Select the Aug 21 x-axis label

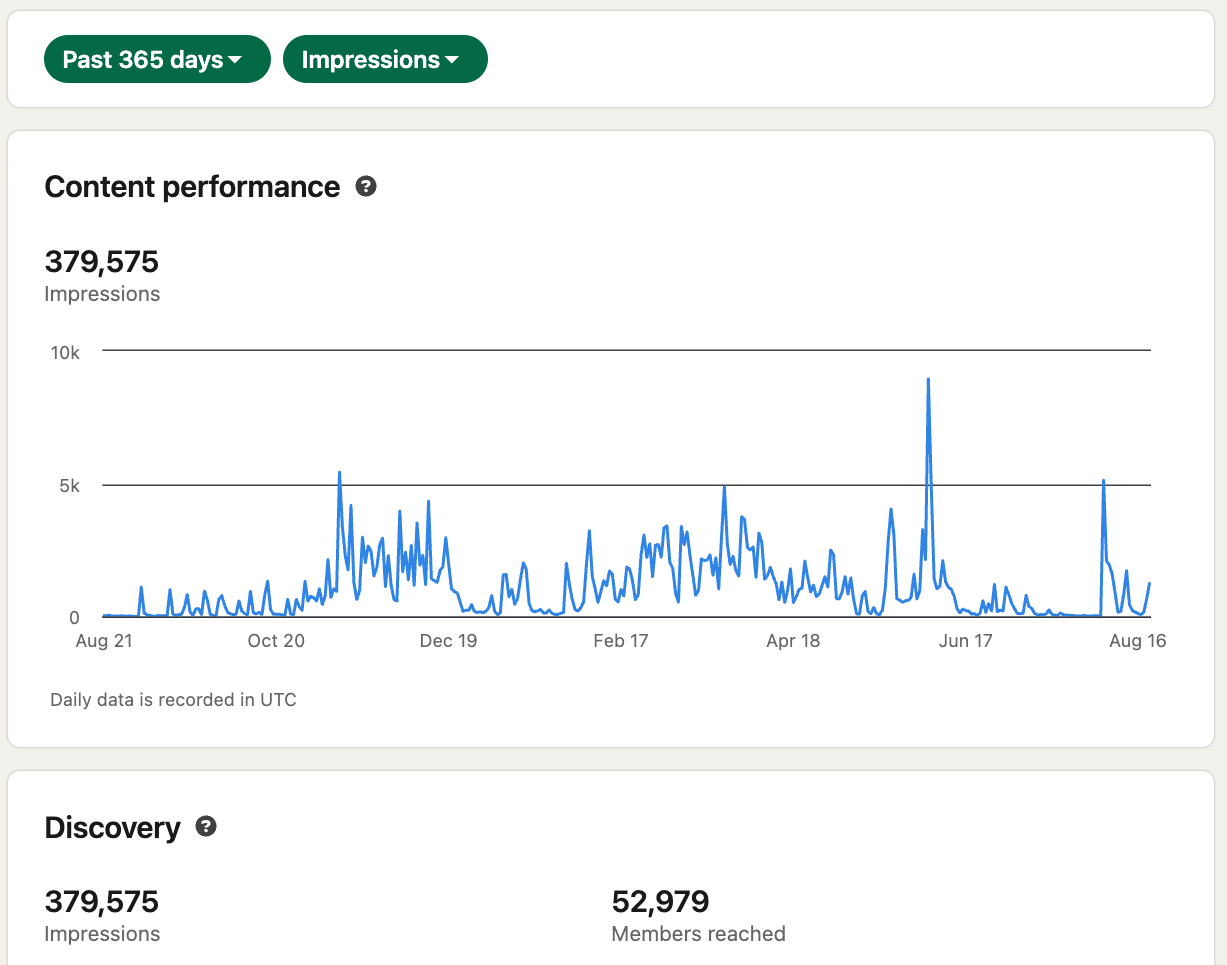click(104, 641)
